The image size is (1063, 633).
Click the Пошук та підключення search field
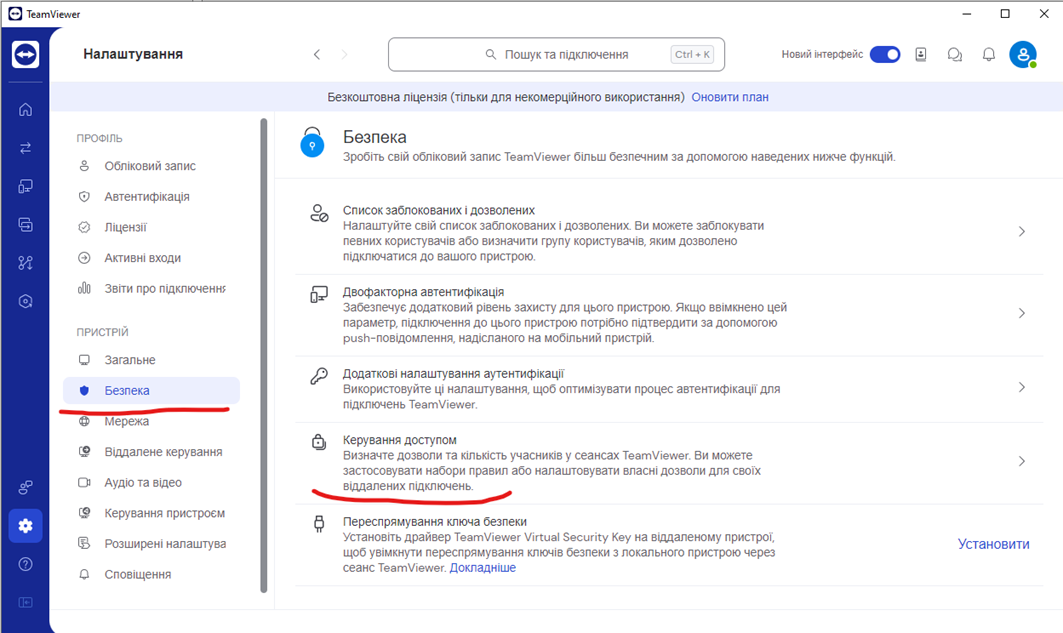pos(556,55)
